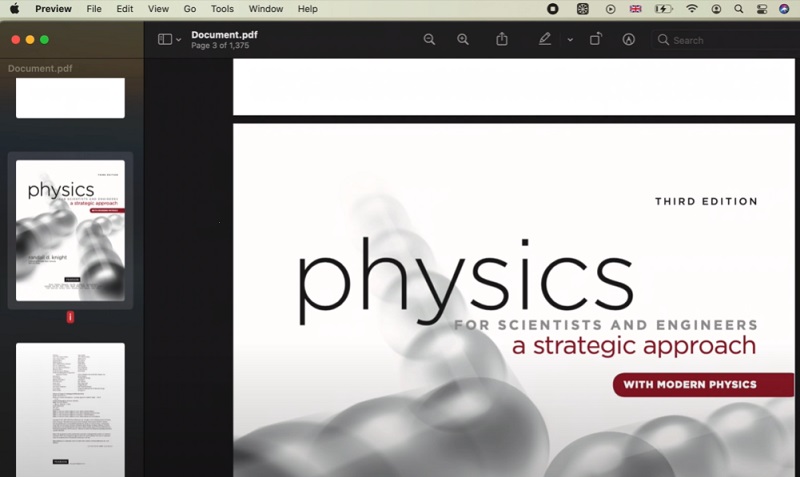The image size is (800, 477).
Task: Open the Edit menu
Action: [x=124, y=9]
